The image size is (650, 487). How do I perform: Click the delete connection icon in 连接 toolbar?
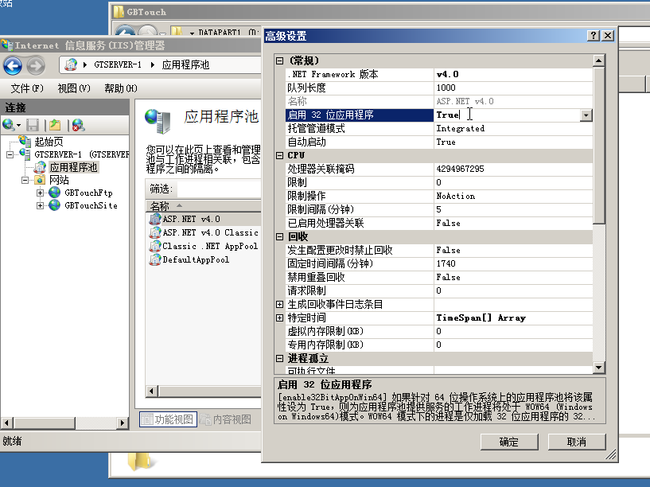pyautogui.click(x=78, y=125)
